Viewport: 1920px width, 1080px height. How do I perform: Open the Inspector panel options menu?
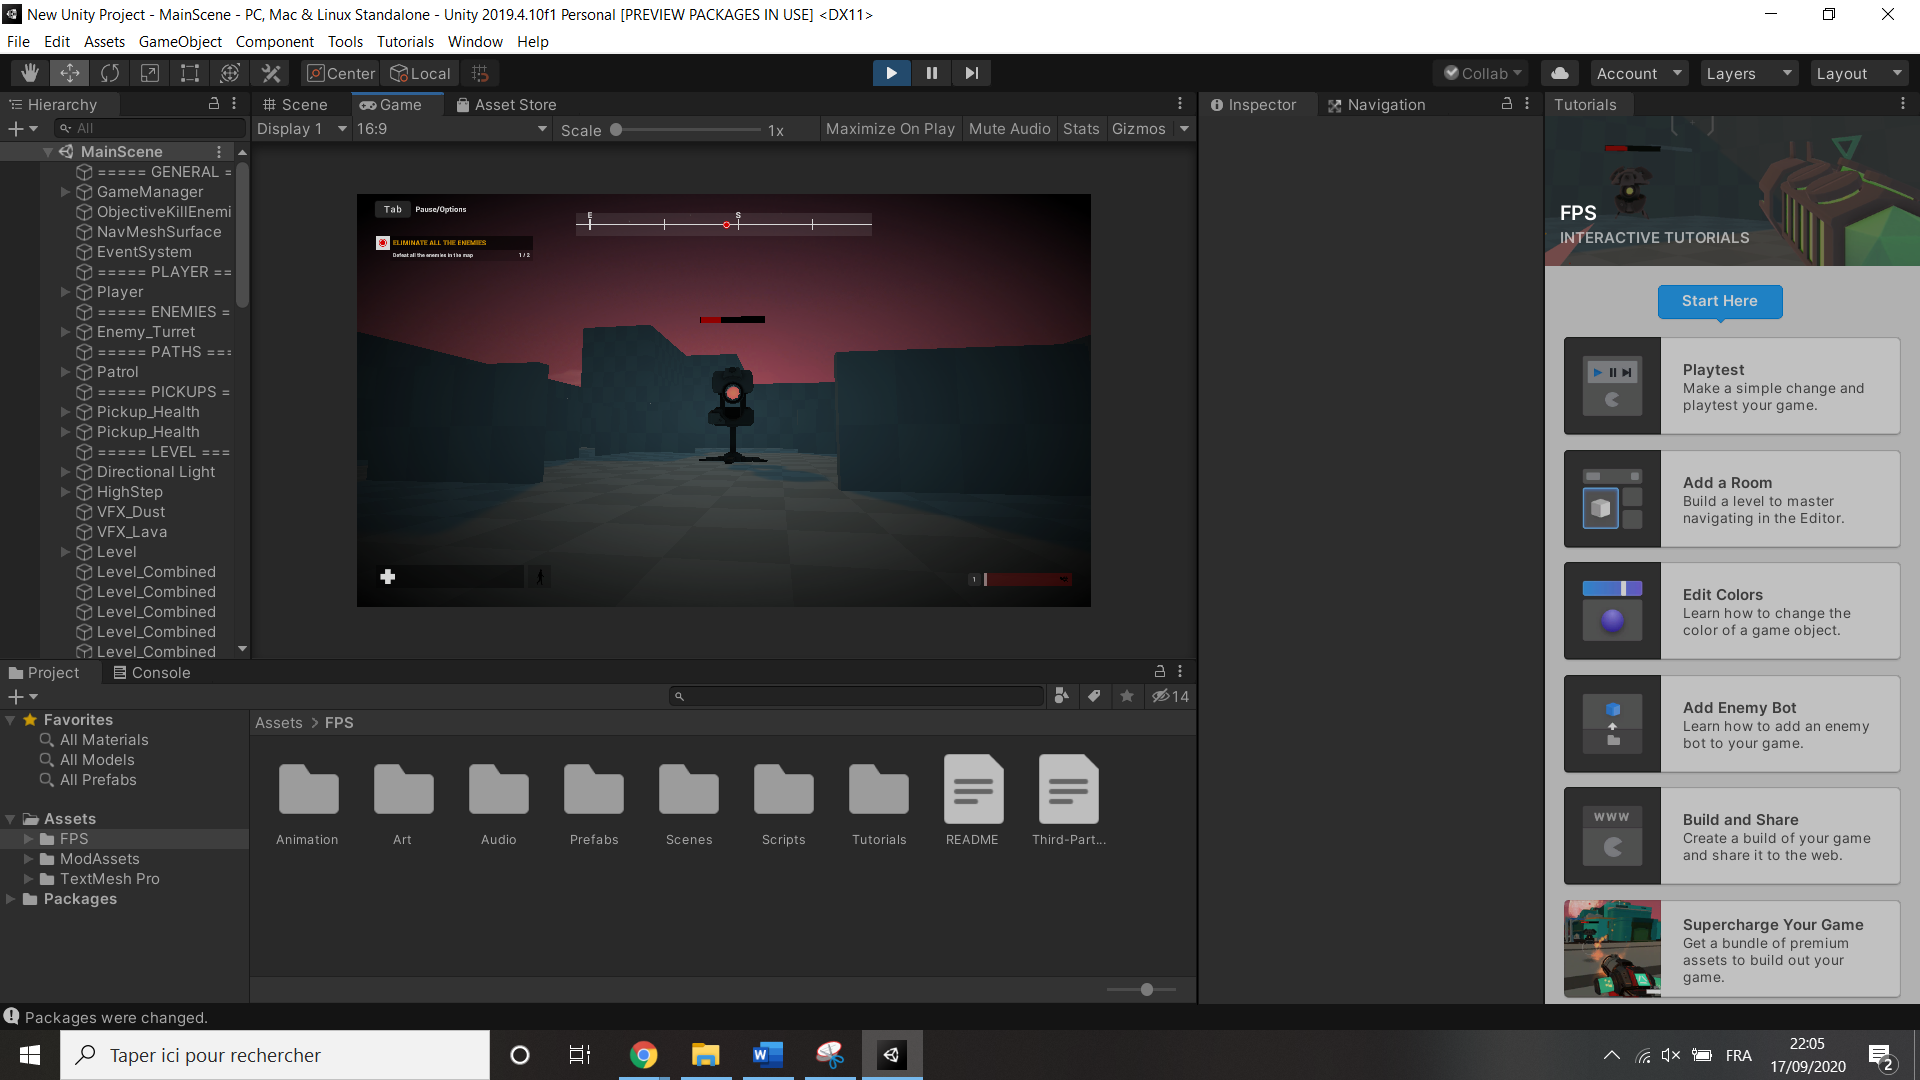point(1527,104)
